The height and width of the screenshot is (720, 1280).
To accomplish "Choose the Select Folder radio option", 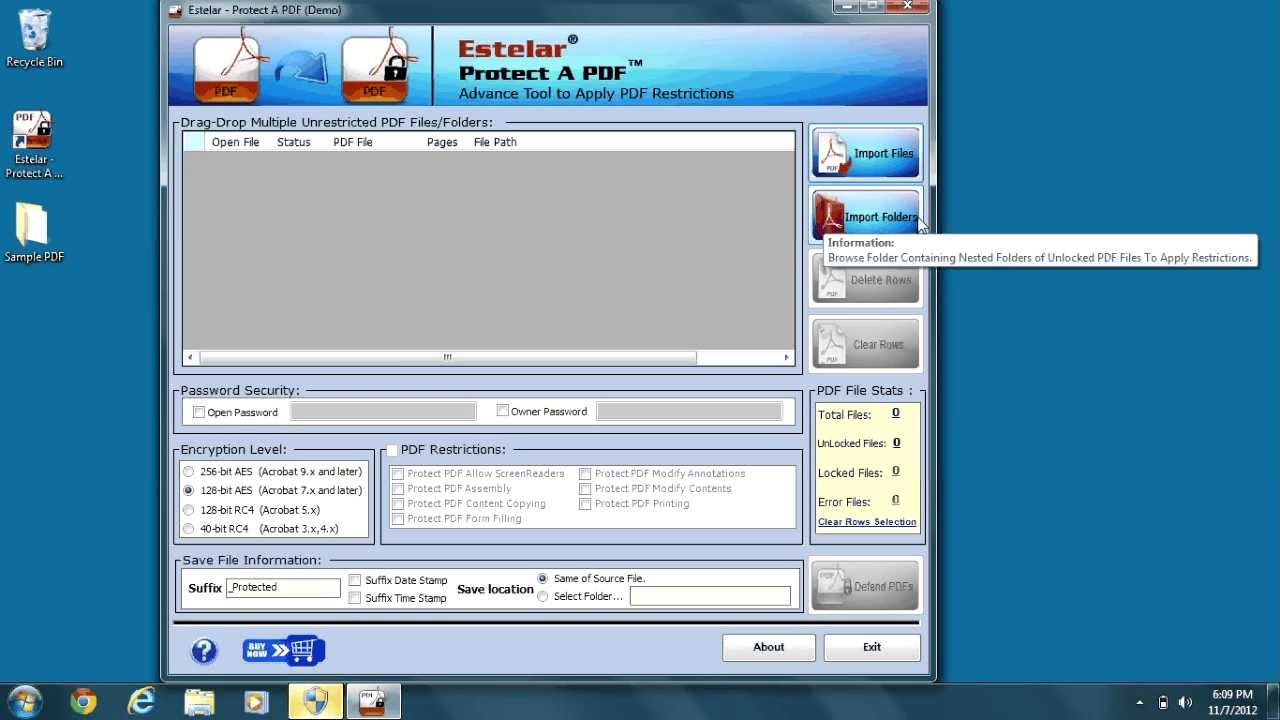I will pos(543,596).
